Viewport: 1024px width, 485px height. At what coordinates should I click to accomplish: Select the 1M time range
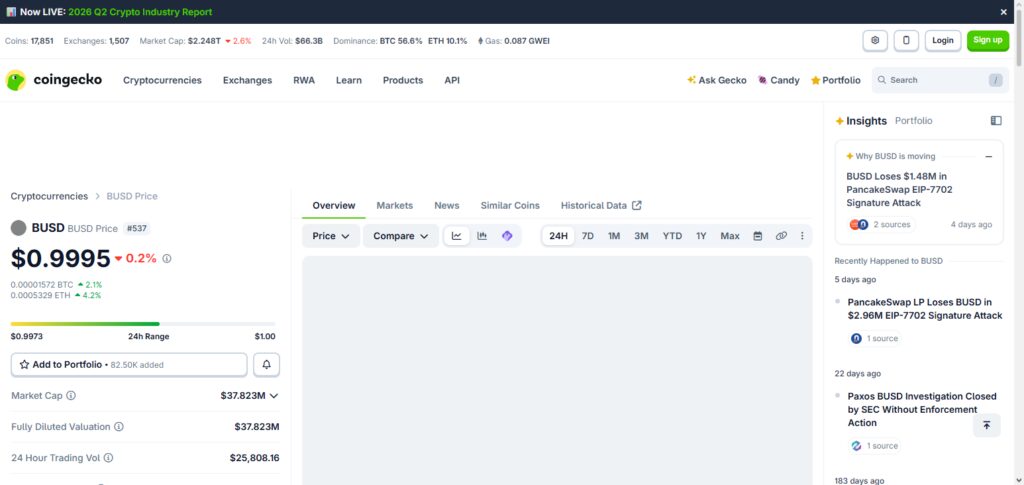[614, 236]
